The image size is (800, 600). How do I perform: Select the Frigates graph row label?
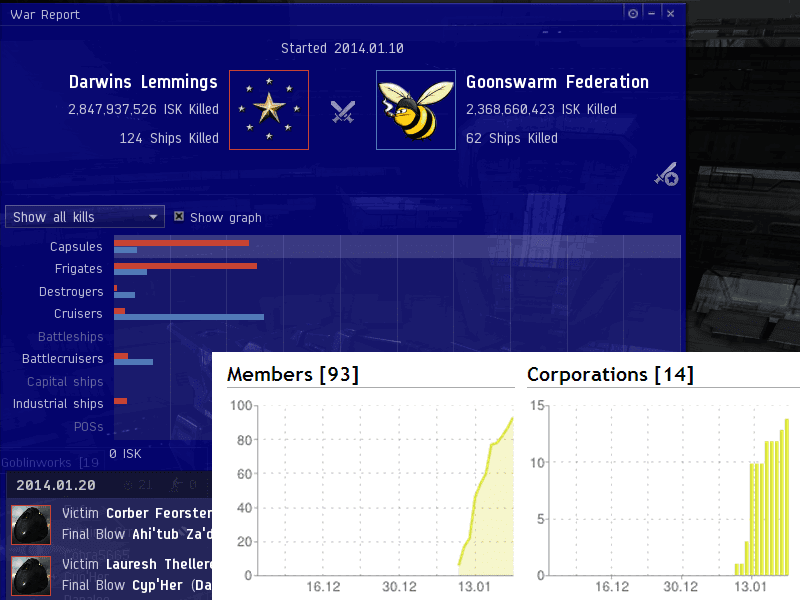[x=79, y=269]
